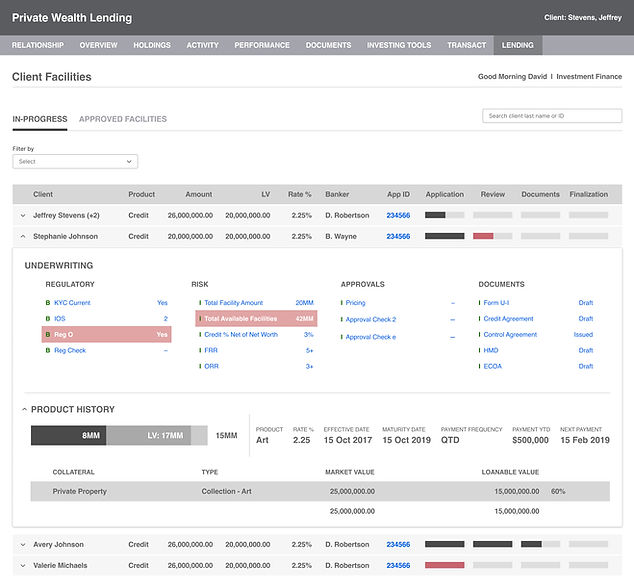Open the highlighted Reg O item
634x586 pixels.
(106, 334)
